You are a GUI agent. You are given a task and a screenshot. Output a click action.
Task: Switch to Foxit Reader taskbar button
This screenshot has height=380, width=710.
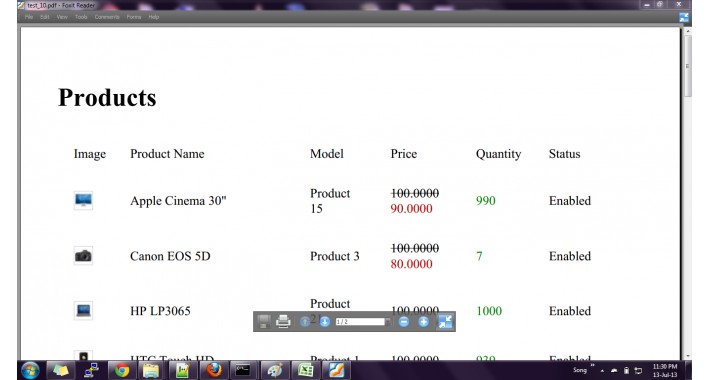pos(336,370)
